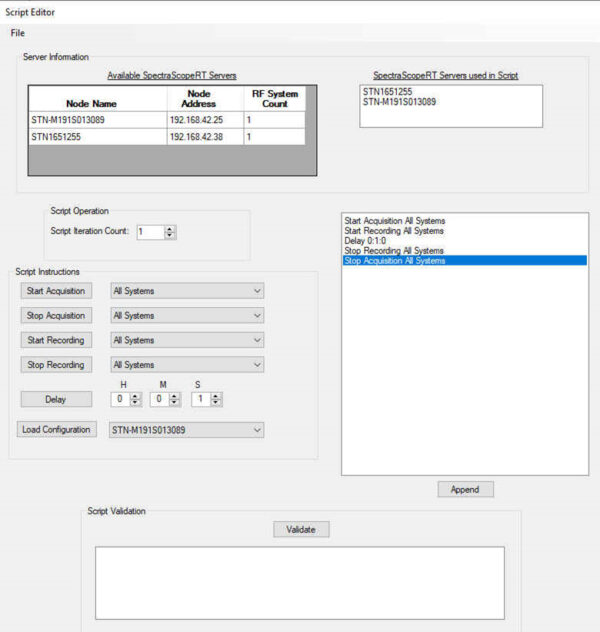Increment the delay hours spinner
The height and width of the screenshot is (632, 600).
(136, 396)
